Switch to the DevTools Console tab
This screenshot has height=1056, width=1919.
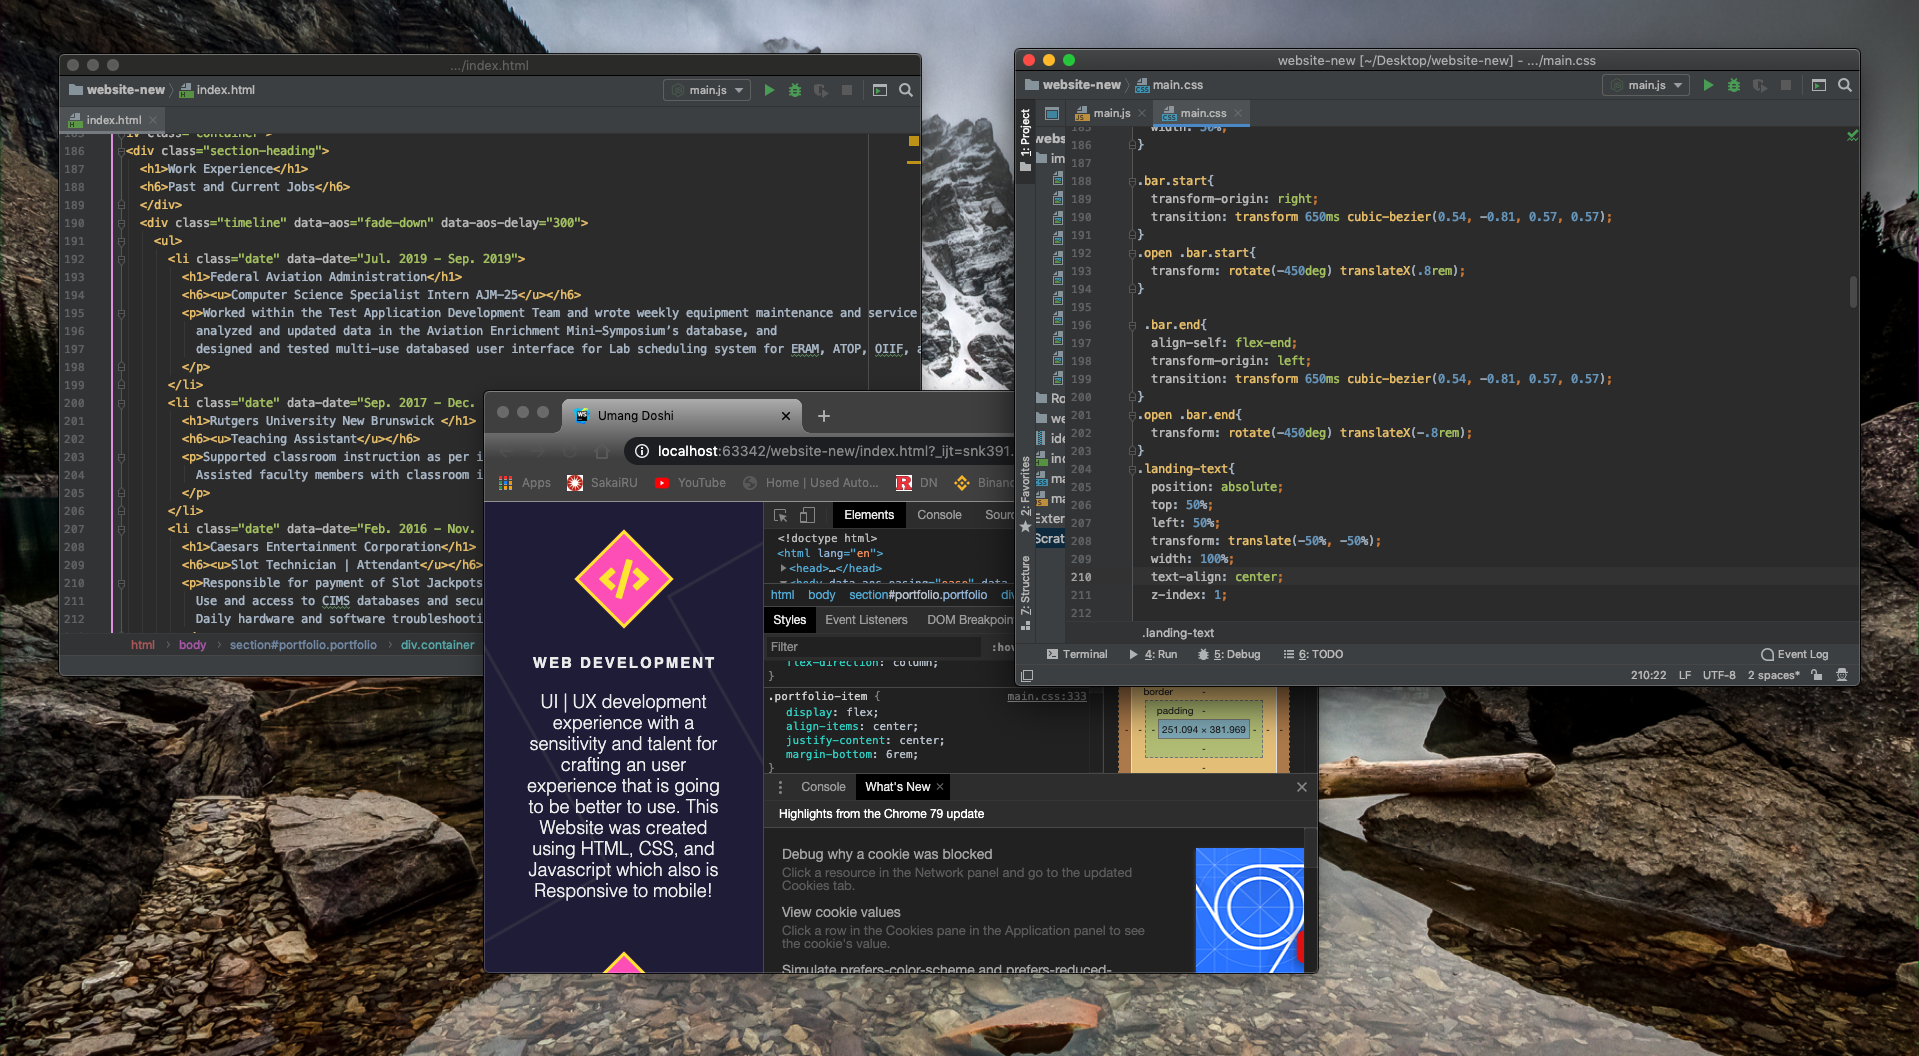[x=939, y=515]
